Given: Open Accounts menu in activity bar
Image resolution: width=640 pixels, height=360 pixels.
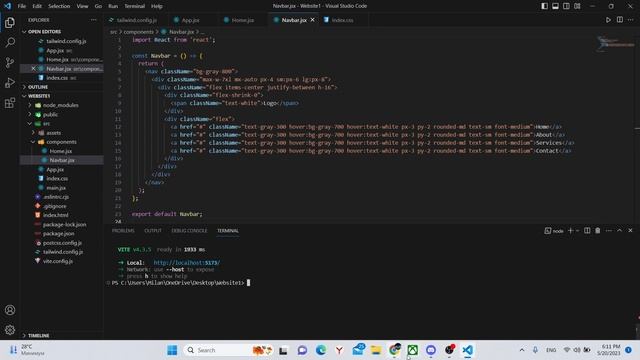Looking at the screenshot, I should point(10,310).
